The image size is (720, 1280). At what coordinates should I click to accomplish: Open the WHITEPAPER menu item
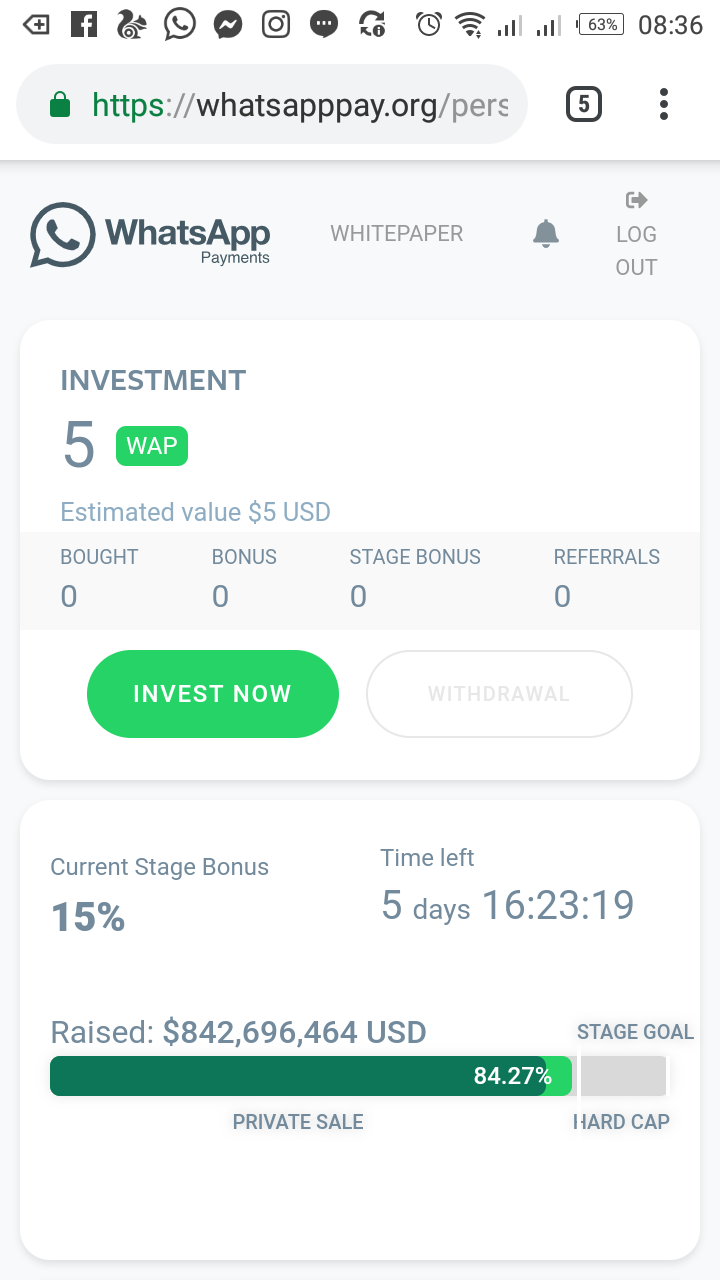pyautogui.click(x=397, y=234)
